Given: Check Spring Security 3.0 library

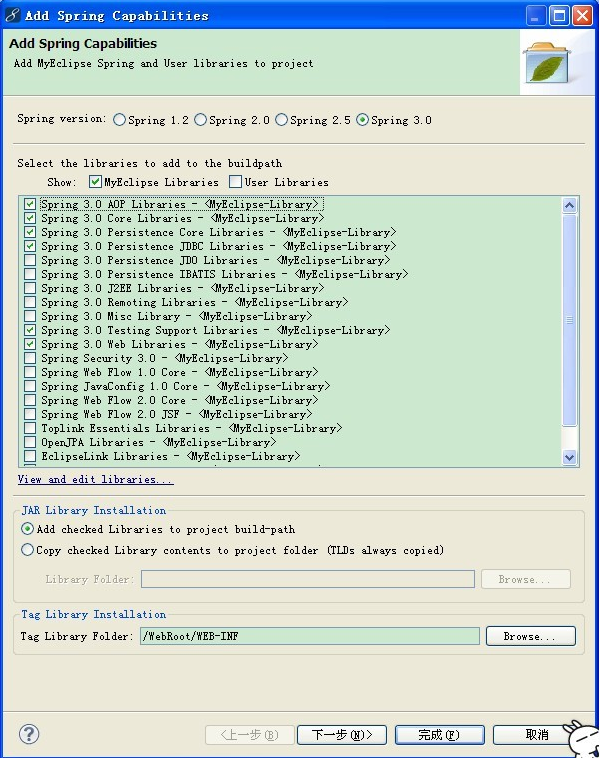Looking at the screenshot, I should point(30,359).
